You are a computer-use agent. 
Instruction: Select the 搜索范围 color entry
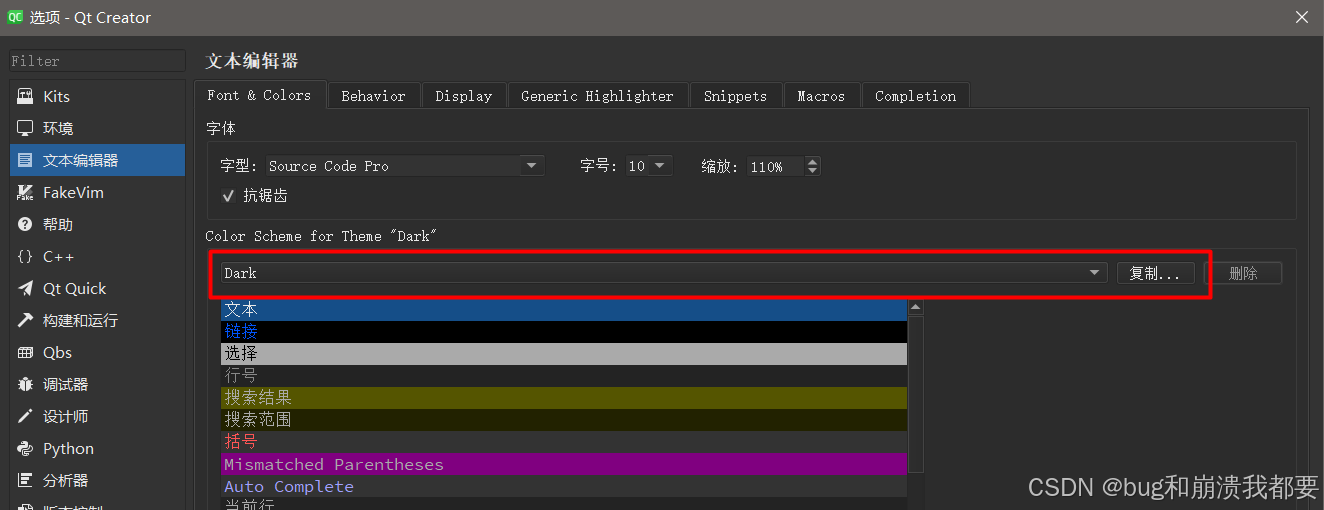(x=564, y=420)
